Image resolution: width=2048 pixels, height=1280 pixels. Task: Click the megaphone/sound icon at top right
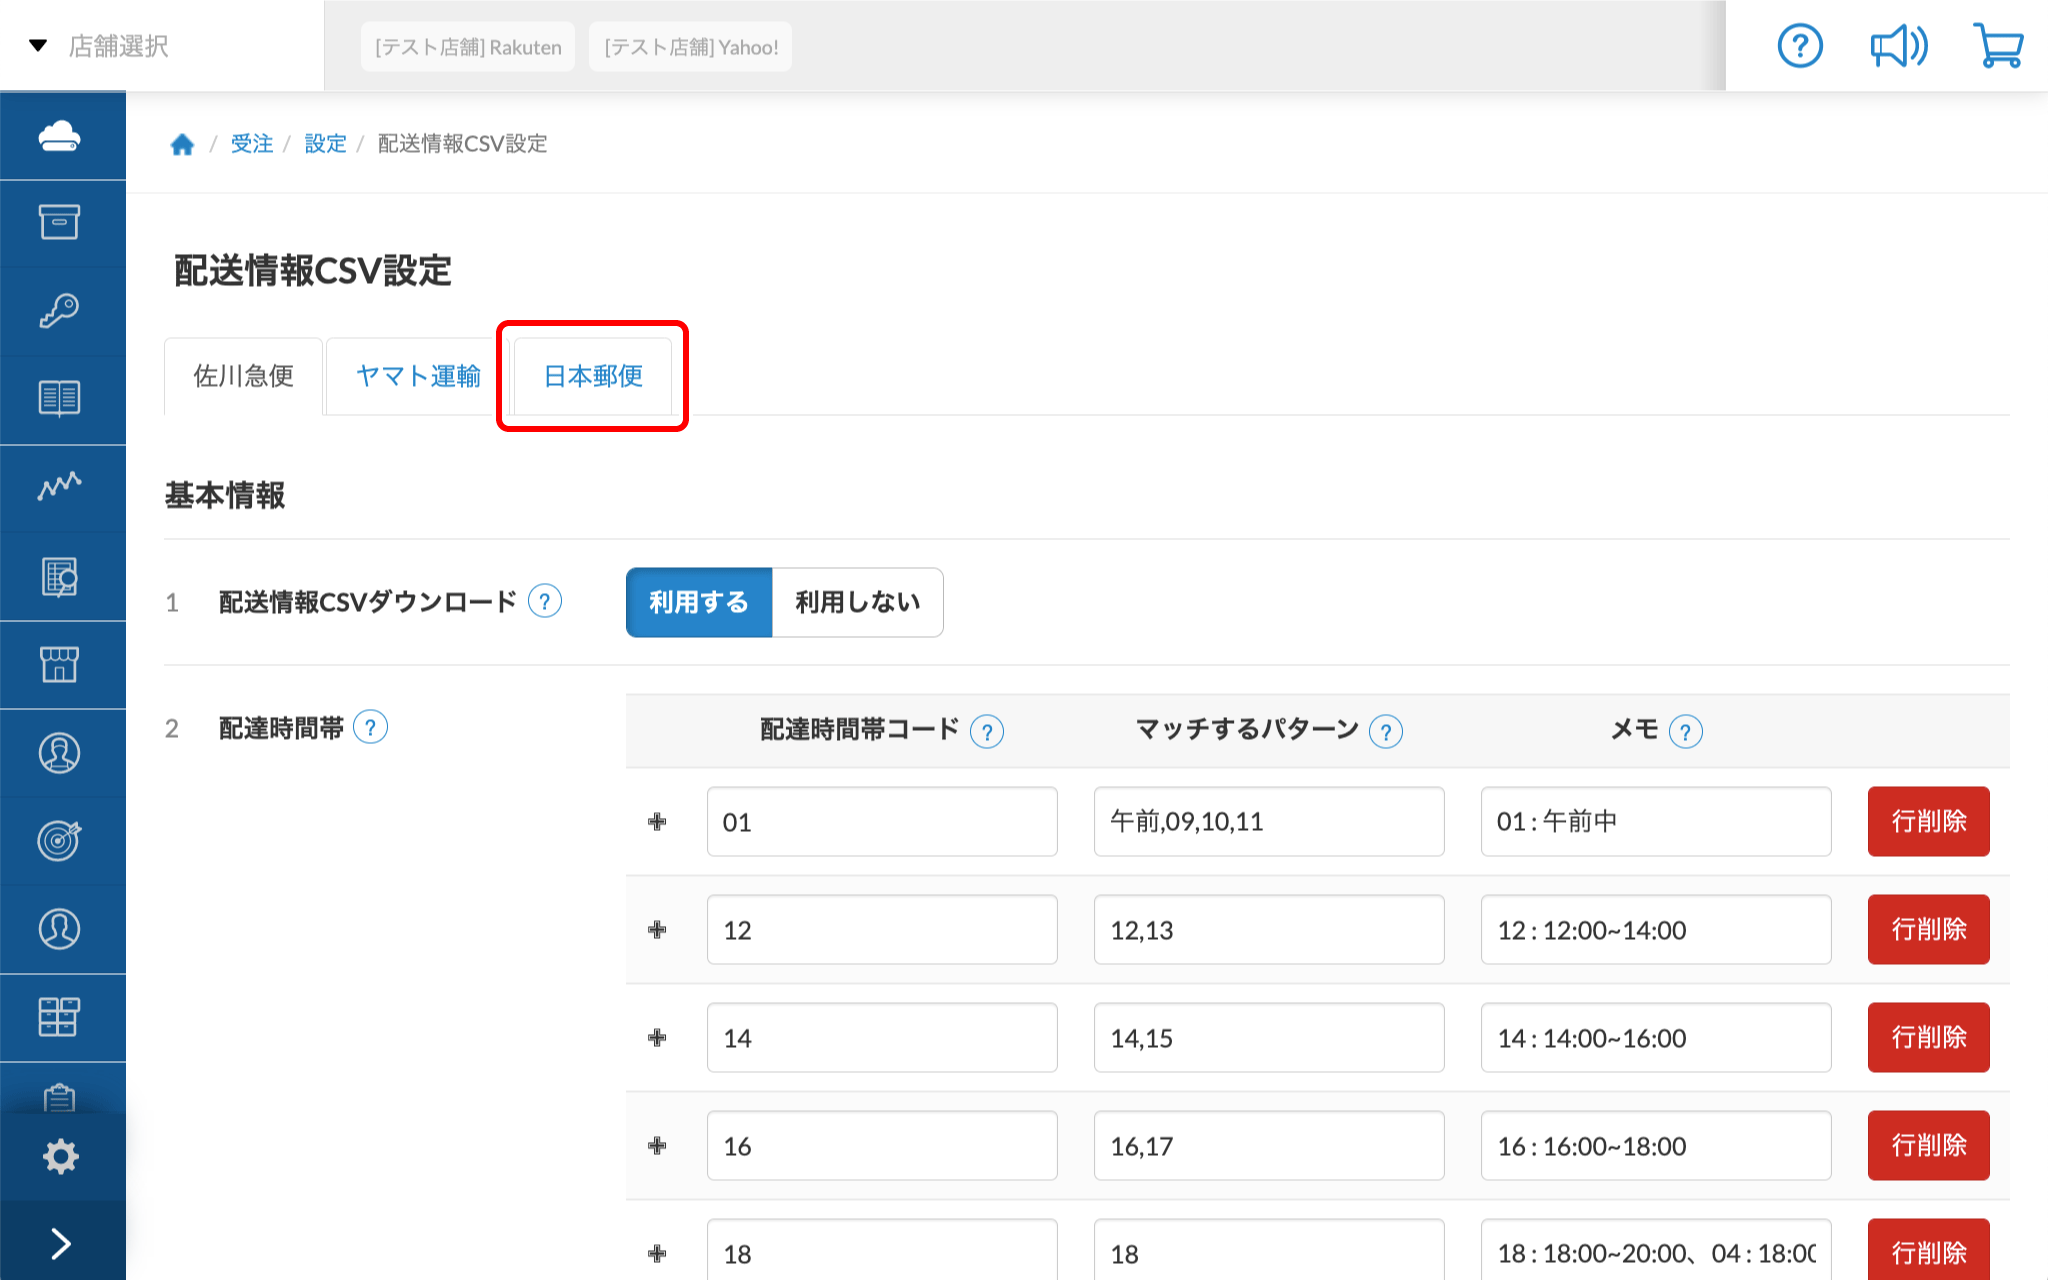1898,44
